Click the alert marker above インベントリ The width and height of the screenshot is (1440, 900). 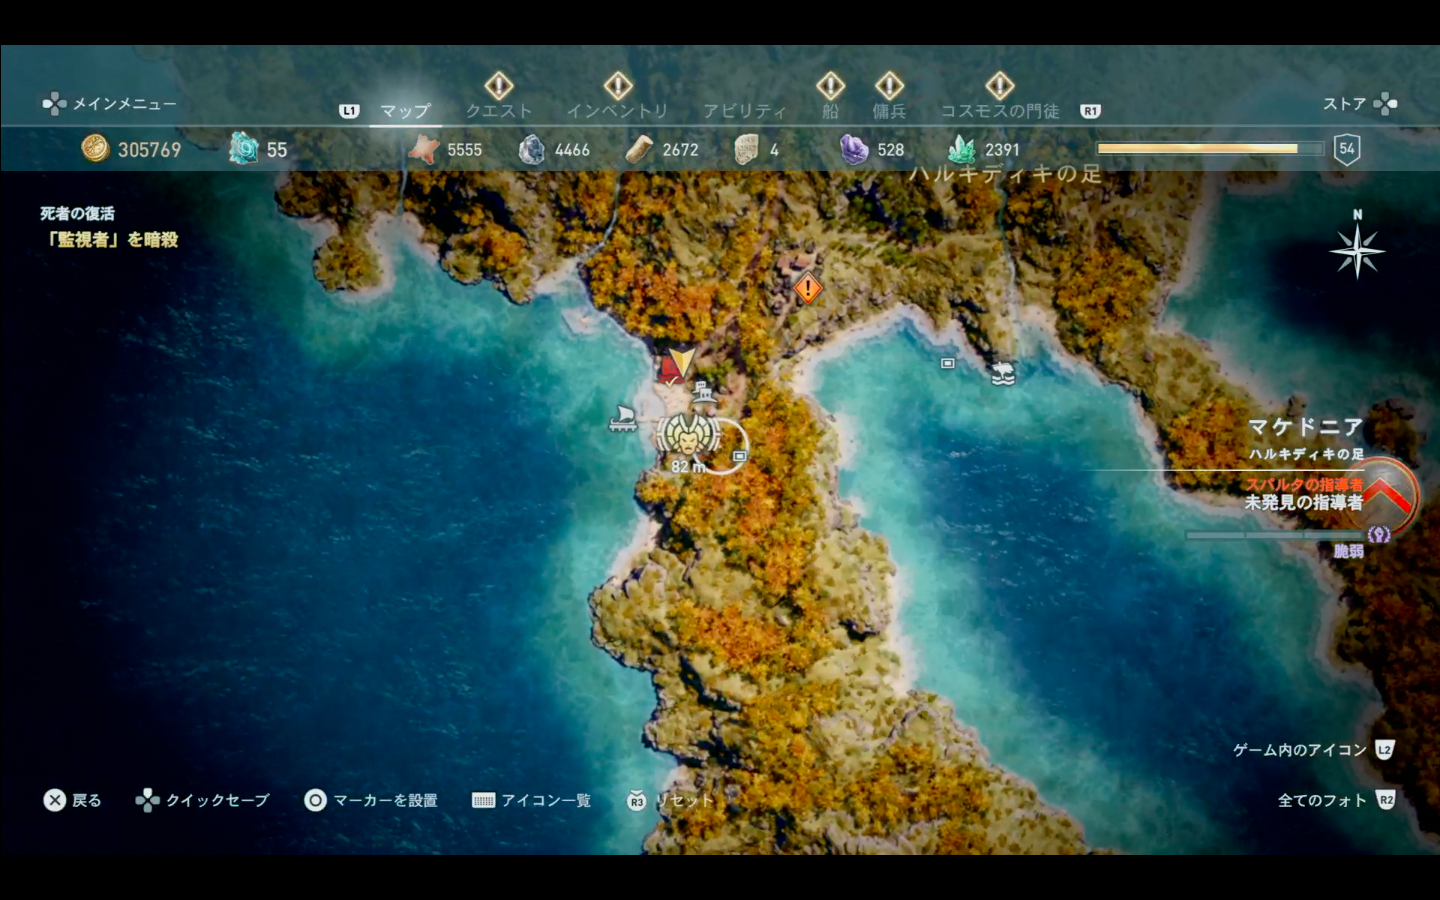coord(618,86)
